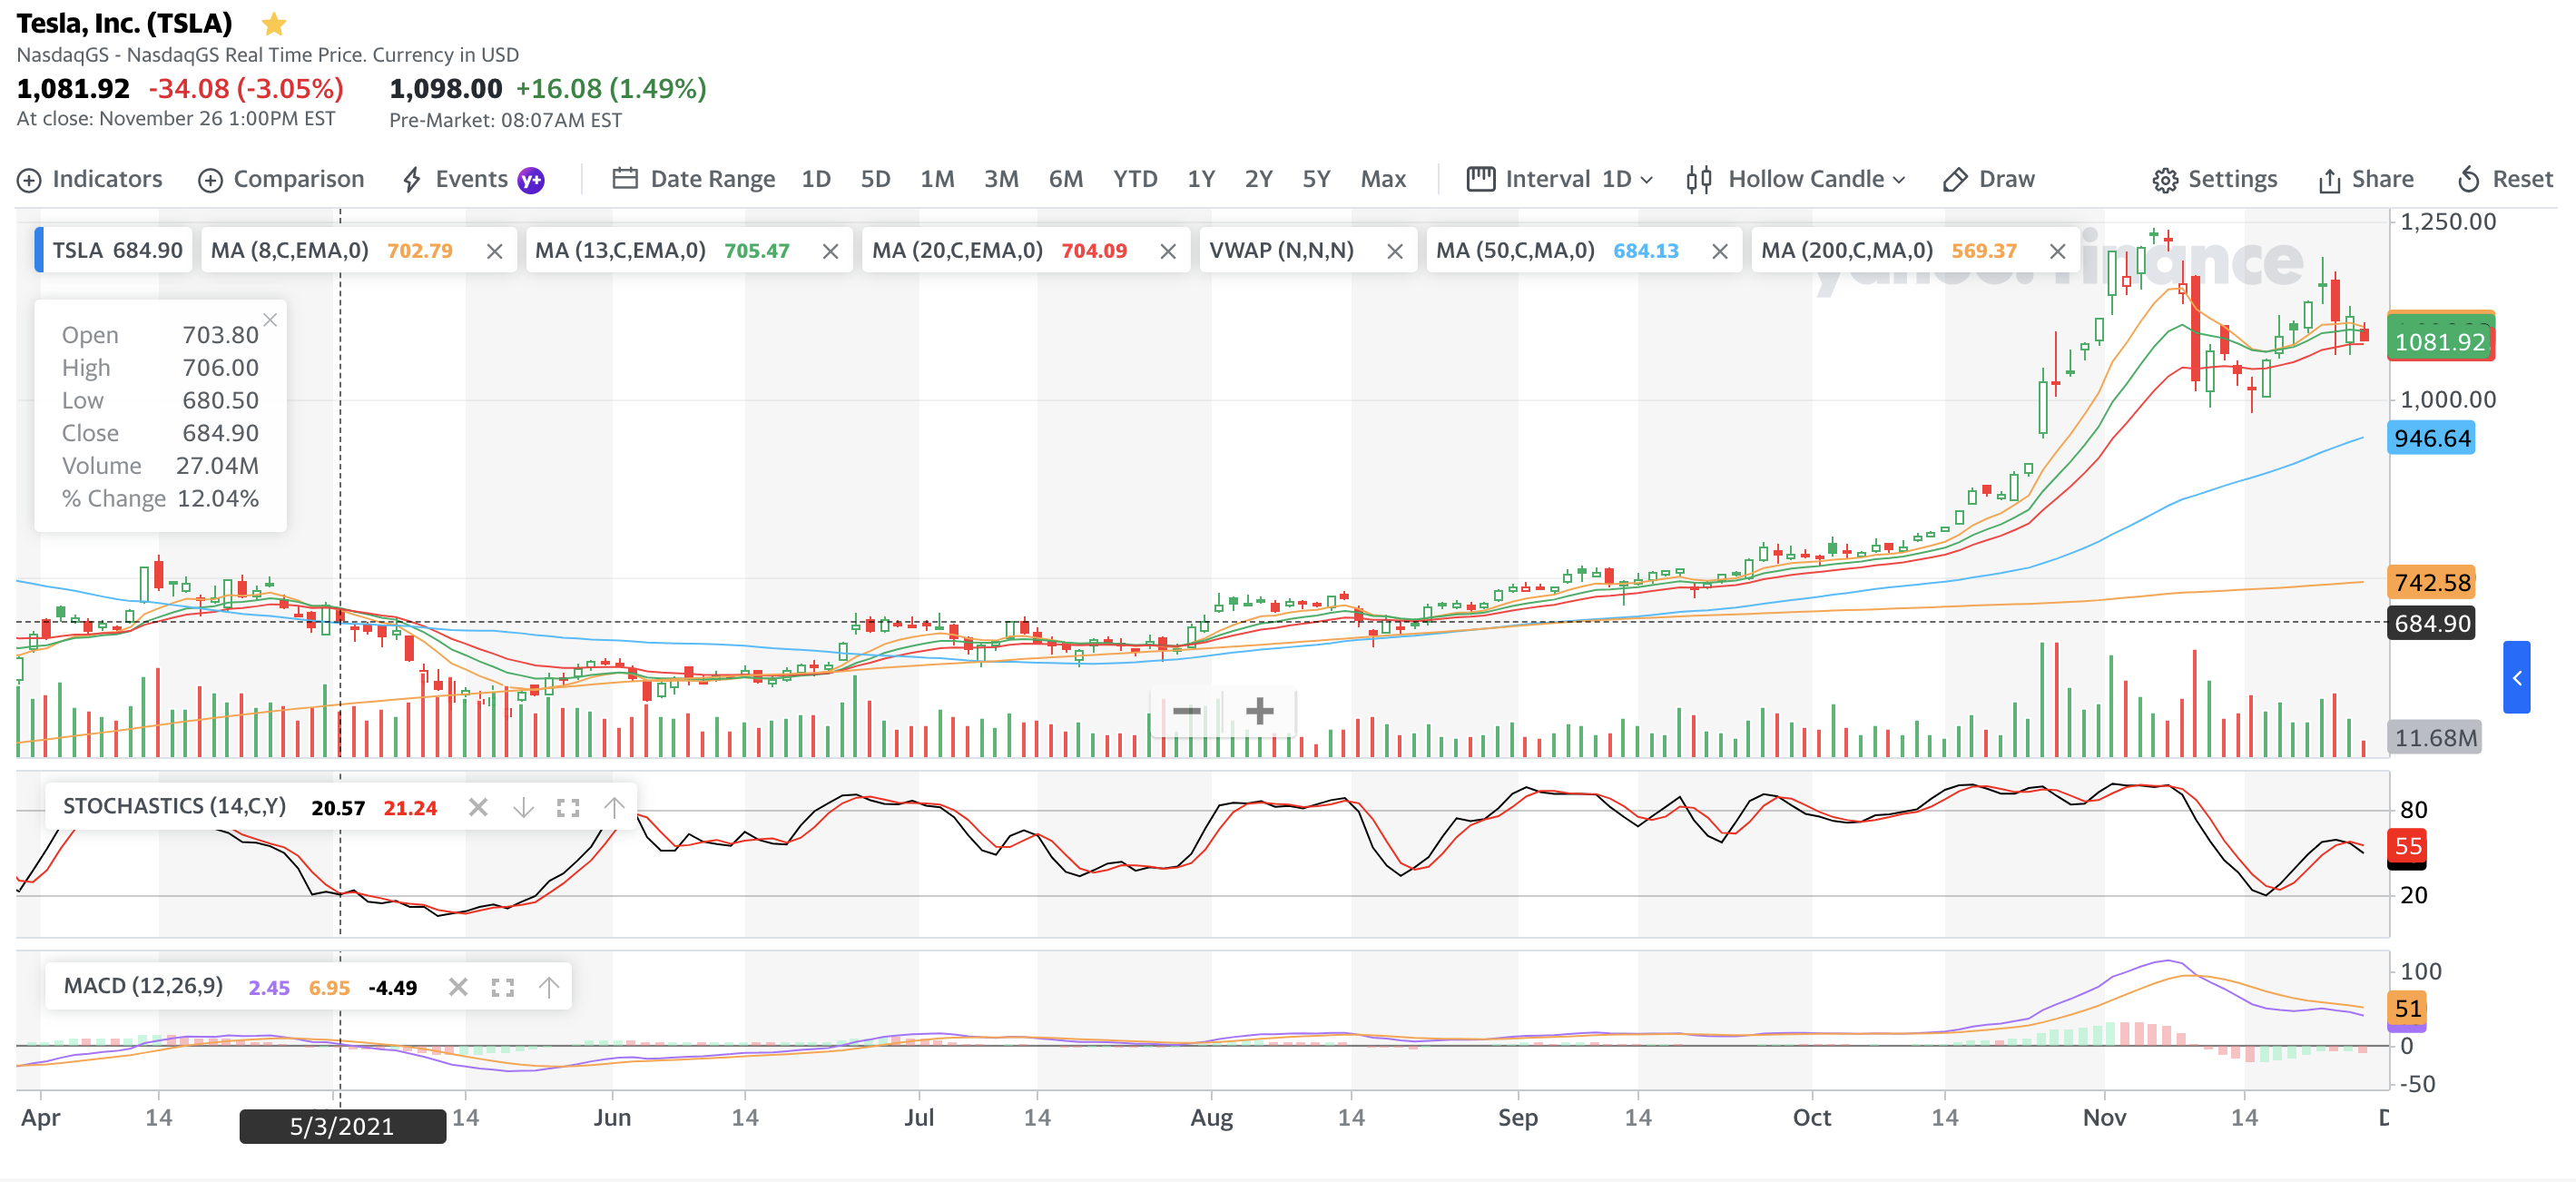This screenshot has width=2576, height=1182.
Task: Close the Open/High/Low/Close info box
Action: pos(270,320)
